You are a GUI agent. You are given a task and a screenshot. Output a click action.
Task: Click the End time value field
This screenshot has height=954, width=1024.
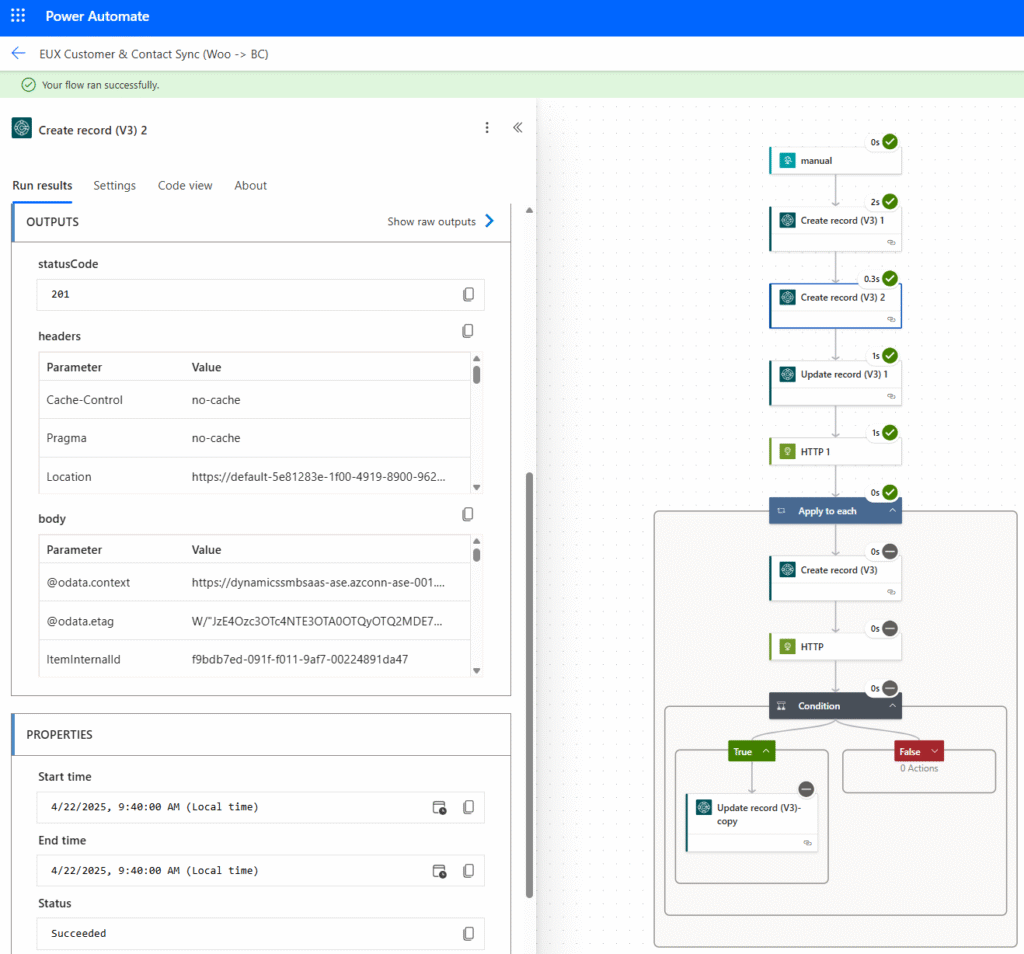[261, 871]
